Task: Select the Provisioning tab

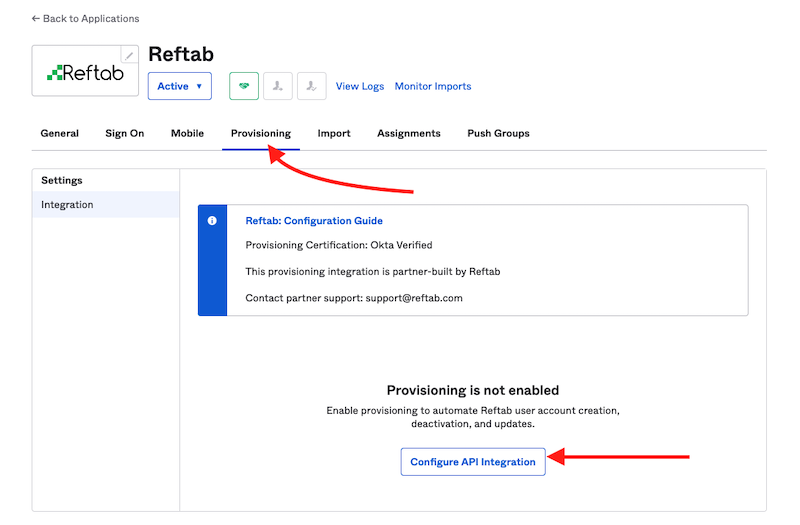Action: click(261, 133)
